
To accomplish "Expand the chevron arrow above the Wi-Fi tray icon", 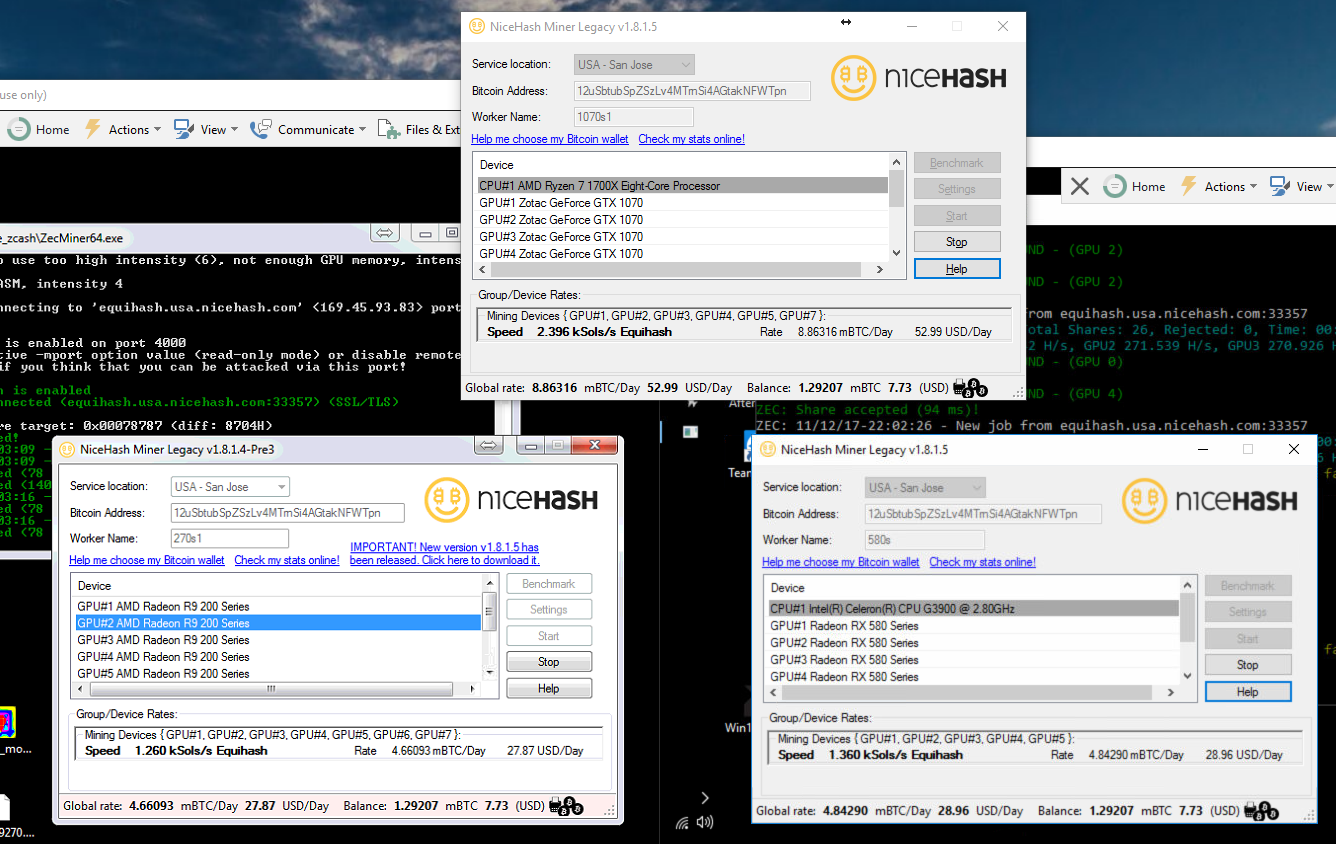I will tap(705, 797).
